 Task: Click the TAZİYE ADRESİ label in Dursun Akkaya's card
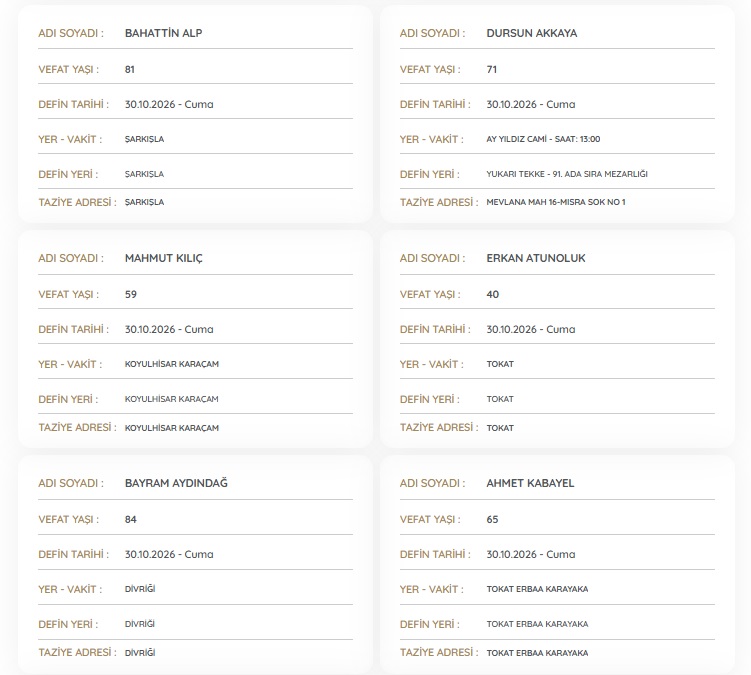[x=439, y=202]
